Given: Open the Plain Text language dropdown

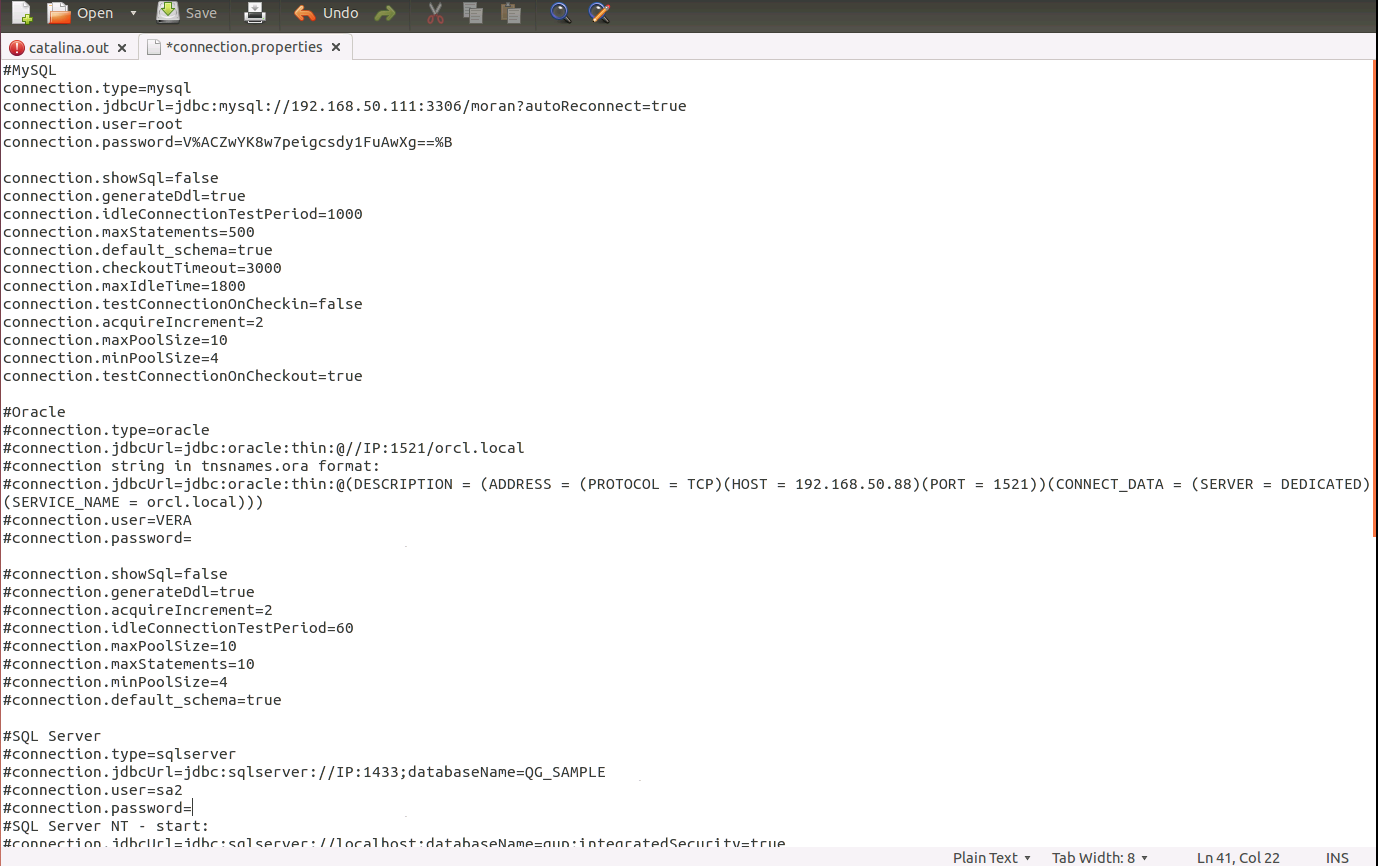Looking at the screenshot, I should 992,857.
